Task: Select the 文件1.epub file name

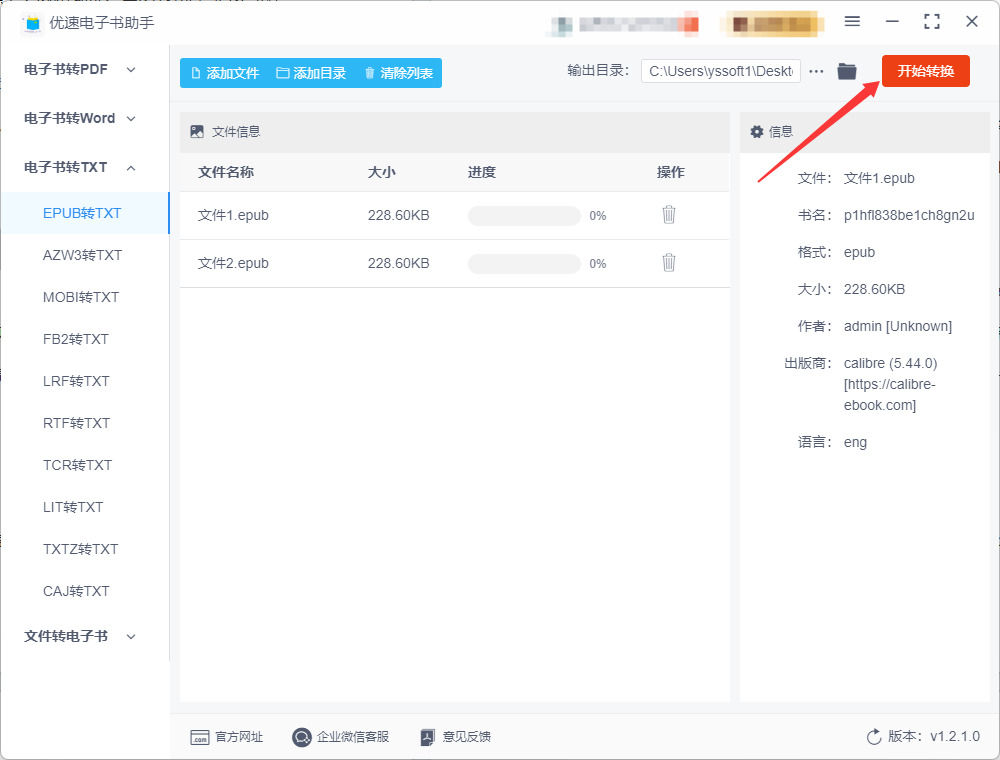Action: tap(233, 216)
